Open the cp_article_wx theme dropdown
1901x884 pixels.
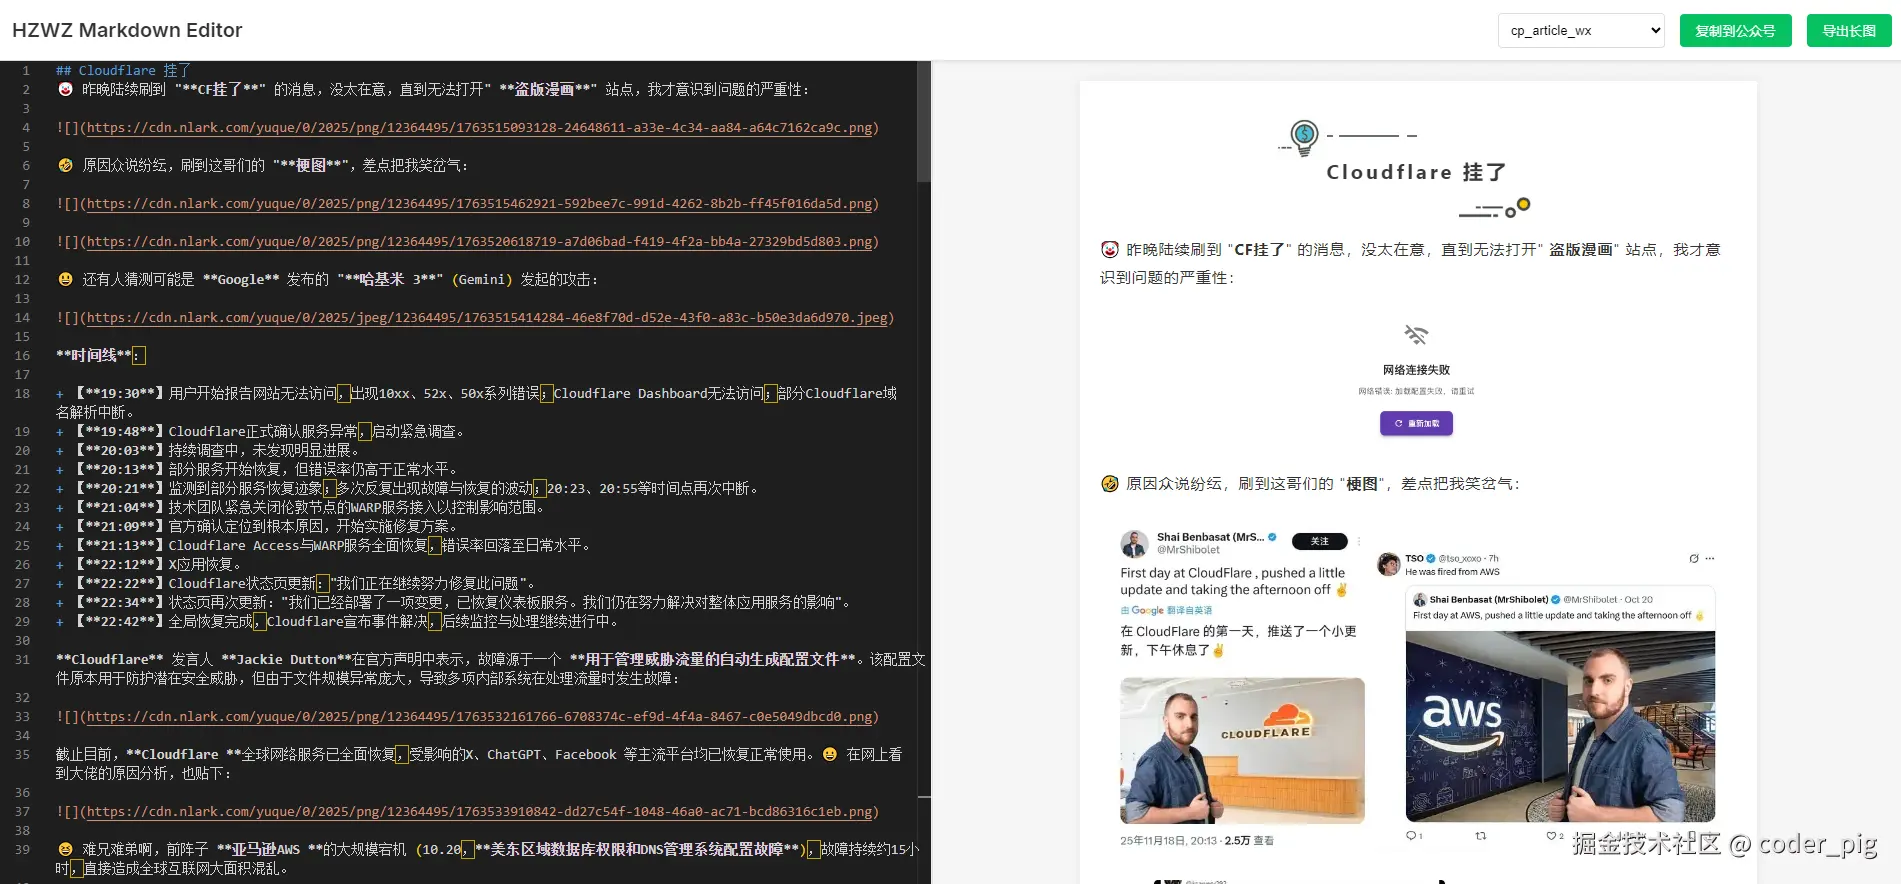point(1581,30)
